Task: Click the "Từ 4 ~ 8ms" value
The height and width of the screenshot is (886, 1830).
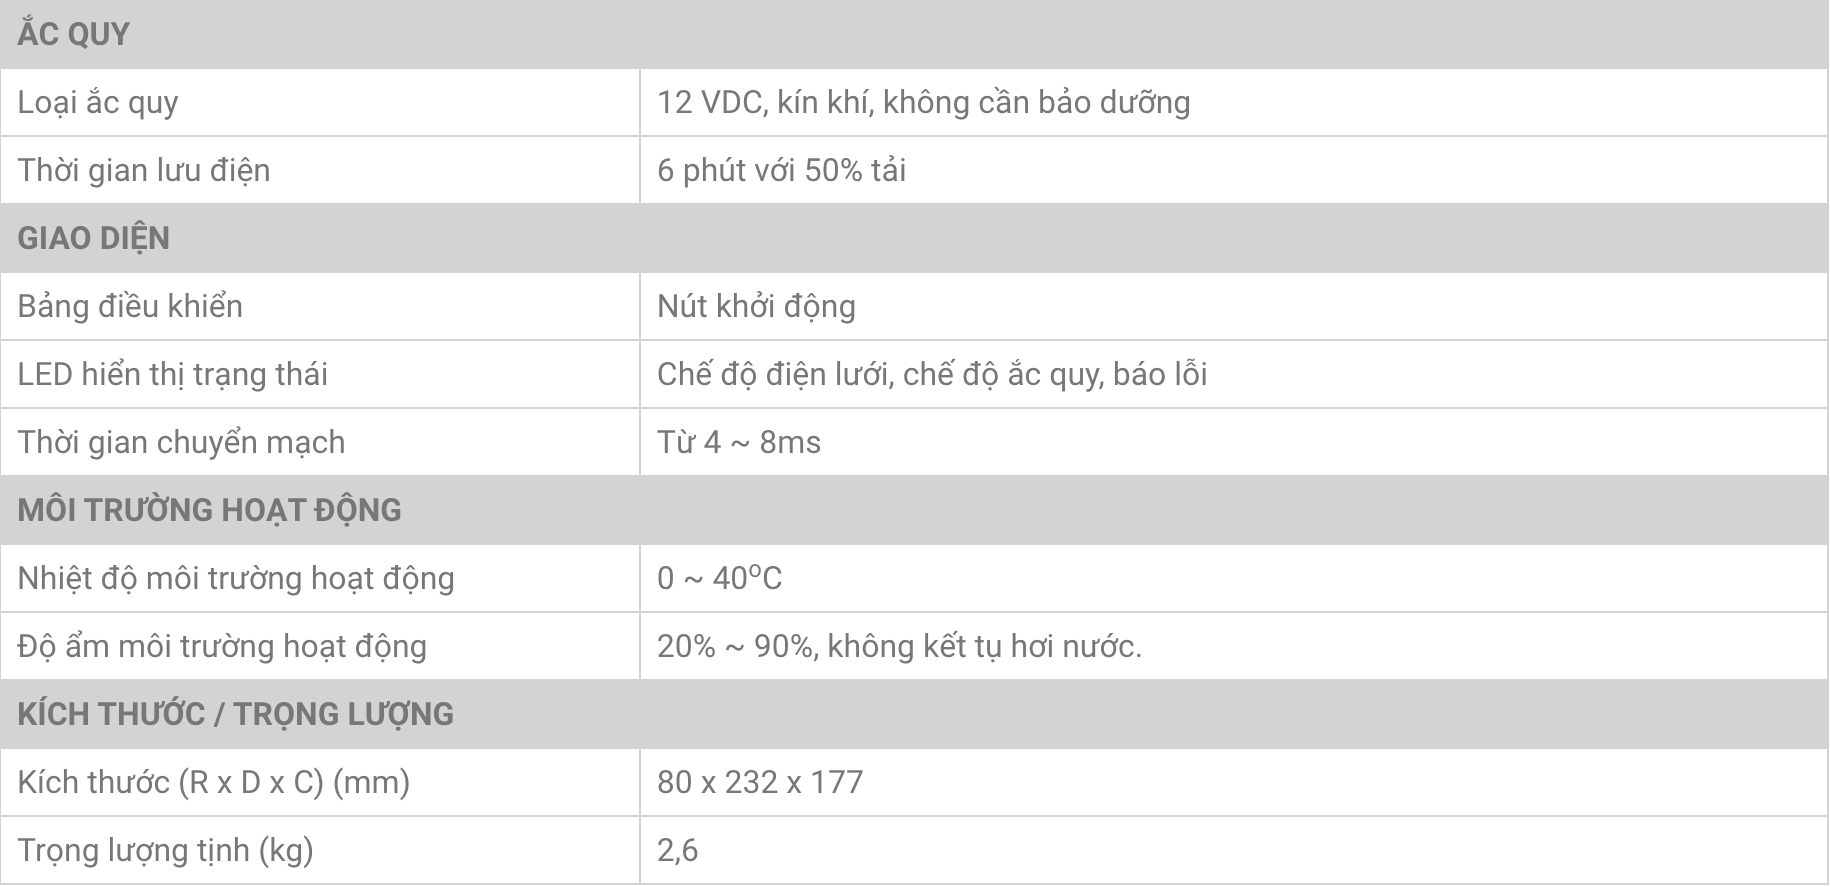Action: point(739,442)
